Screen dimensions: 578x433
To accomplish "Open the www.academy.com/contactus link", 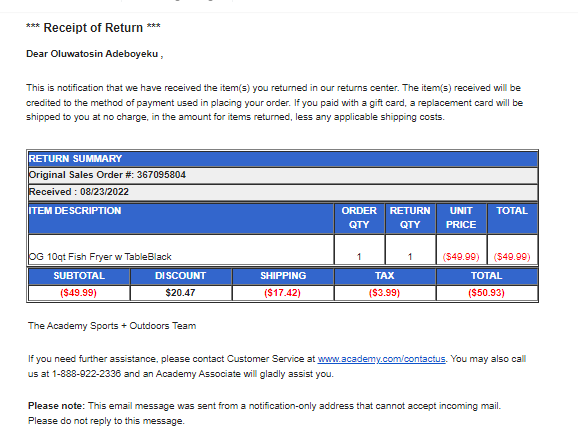I will [x=381, y=359].
